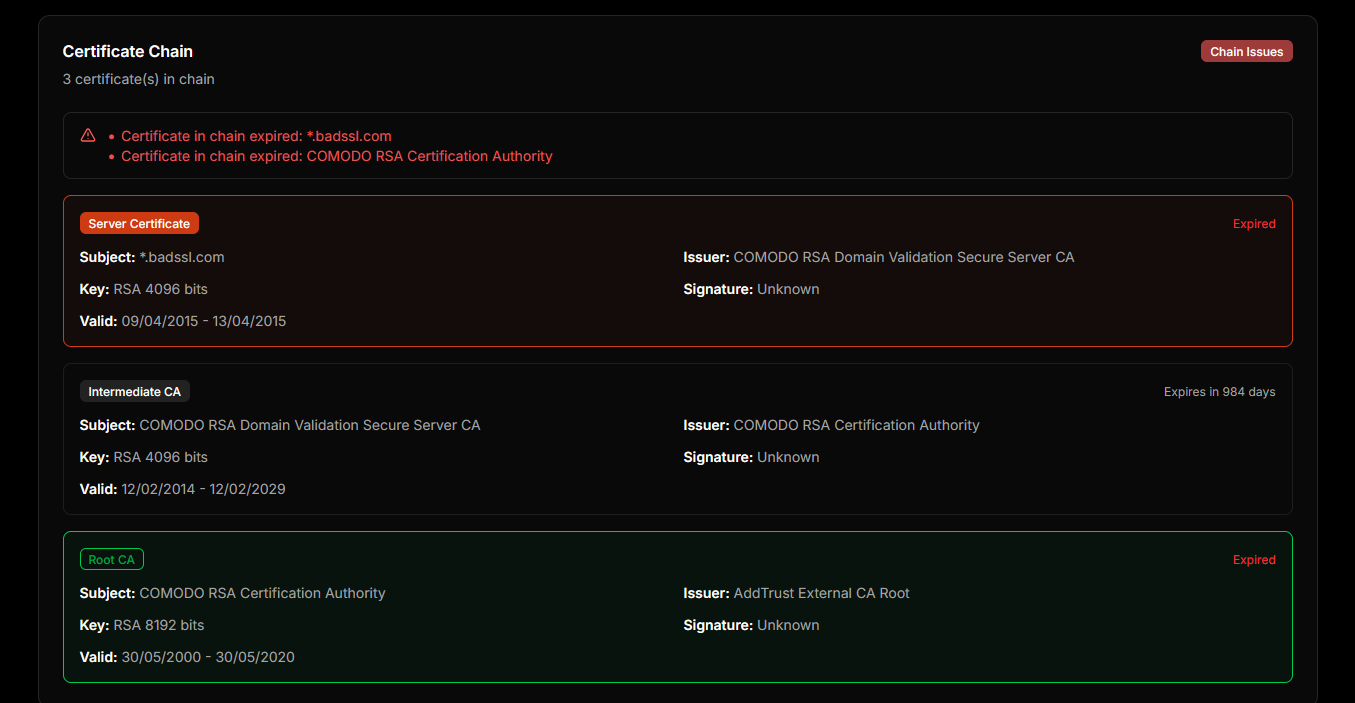
Task: Click the Intermediate CA subject value
Action: [x=310, y=425]
